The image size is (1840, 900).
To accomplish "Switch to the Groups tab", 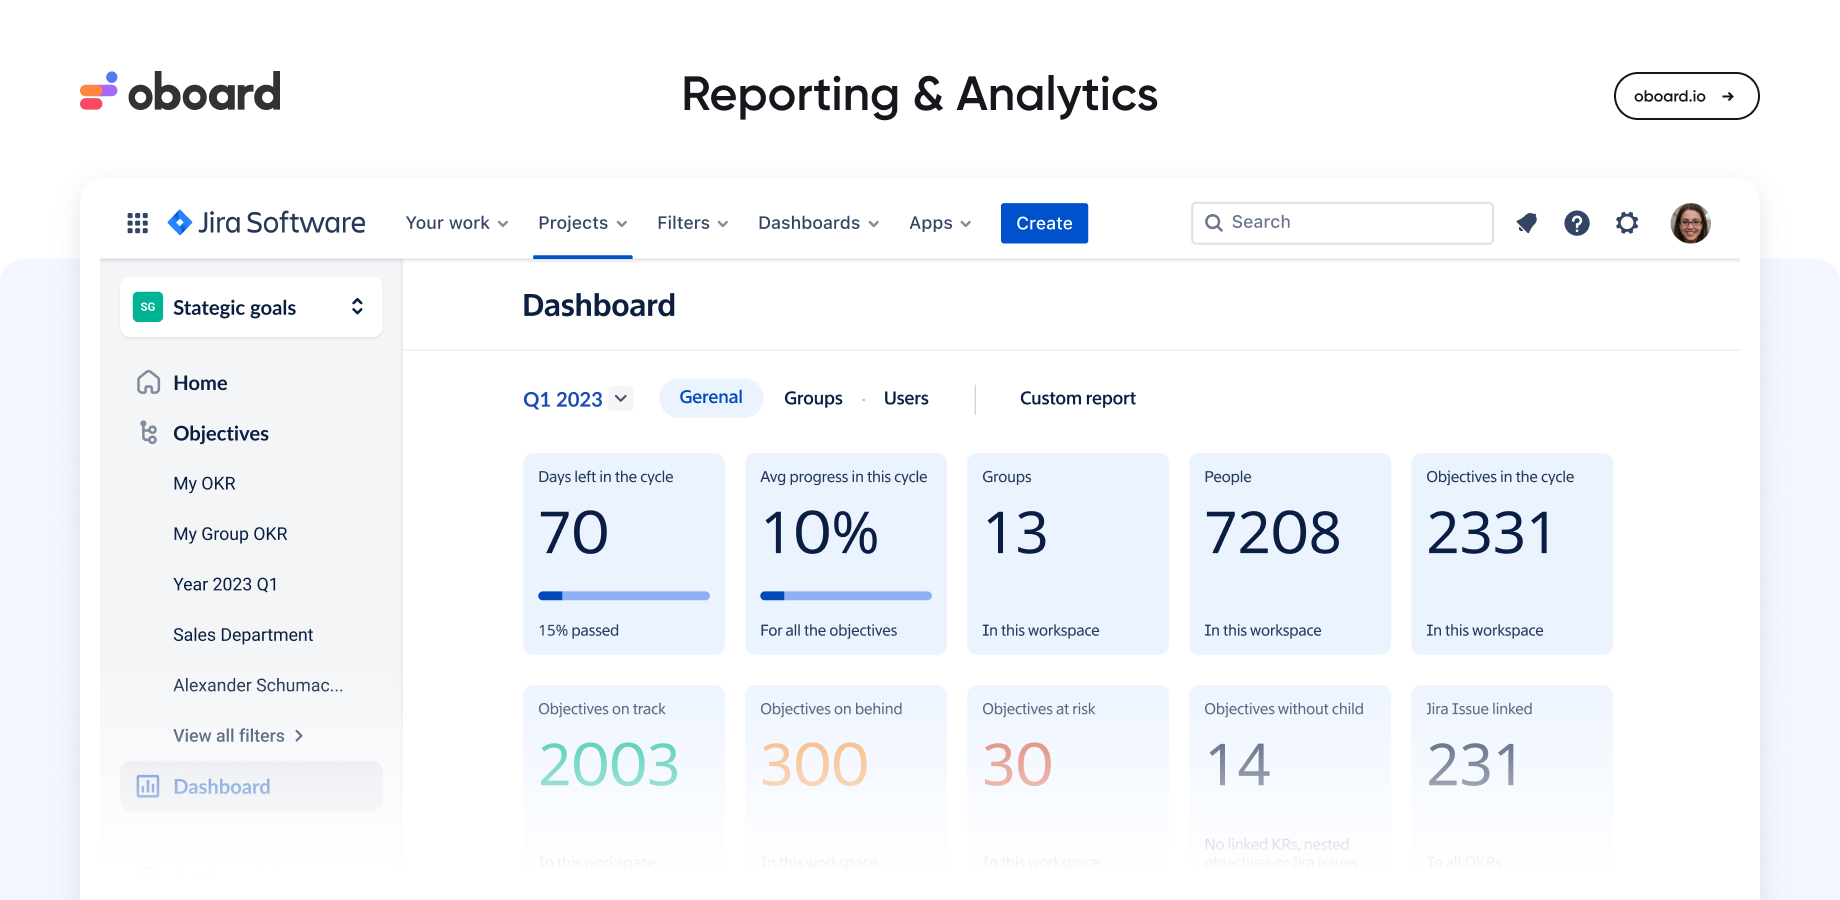I will pos(813,398).
